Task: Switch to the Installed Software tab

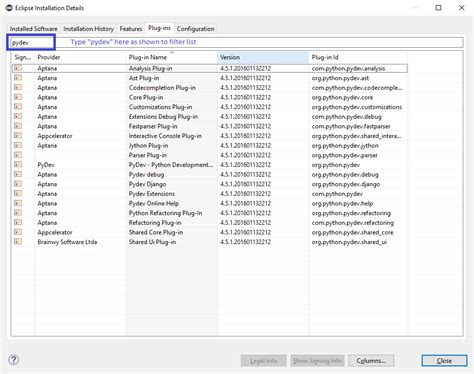Action: 33,29
